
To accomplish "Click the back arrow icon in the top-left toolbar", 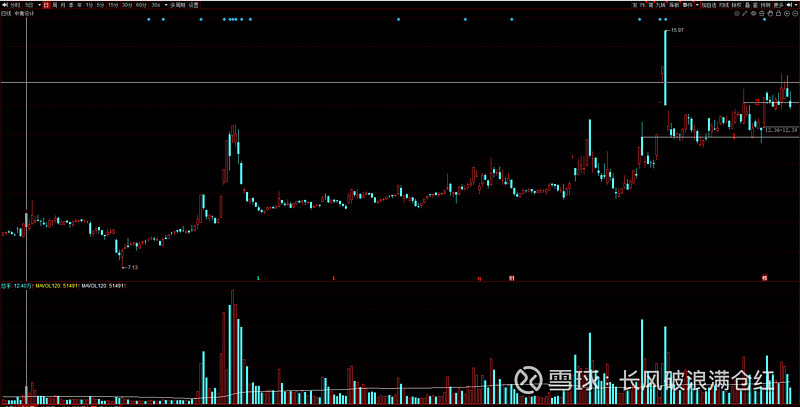I will (5, 5).
